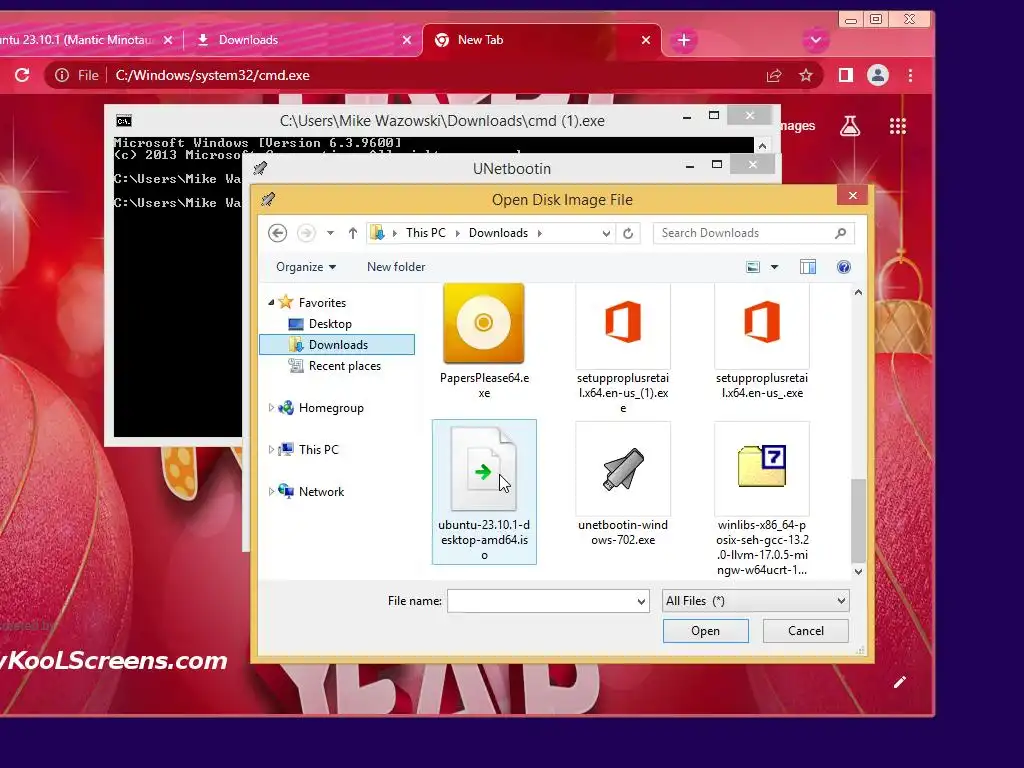Select the ubuntu-23.10.1-desktop-amd64.iso file
The width and height of the screenshot is (1024, 768).
(x=484, y=491)
